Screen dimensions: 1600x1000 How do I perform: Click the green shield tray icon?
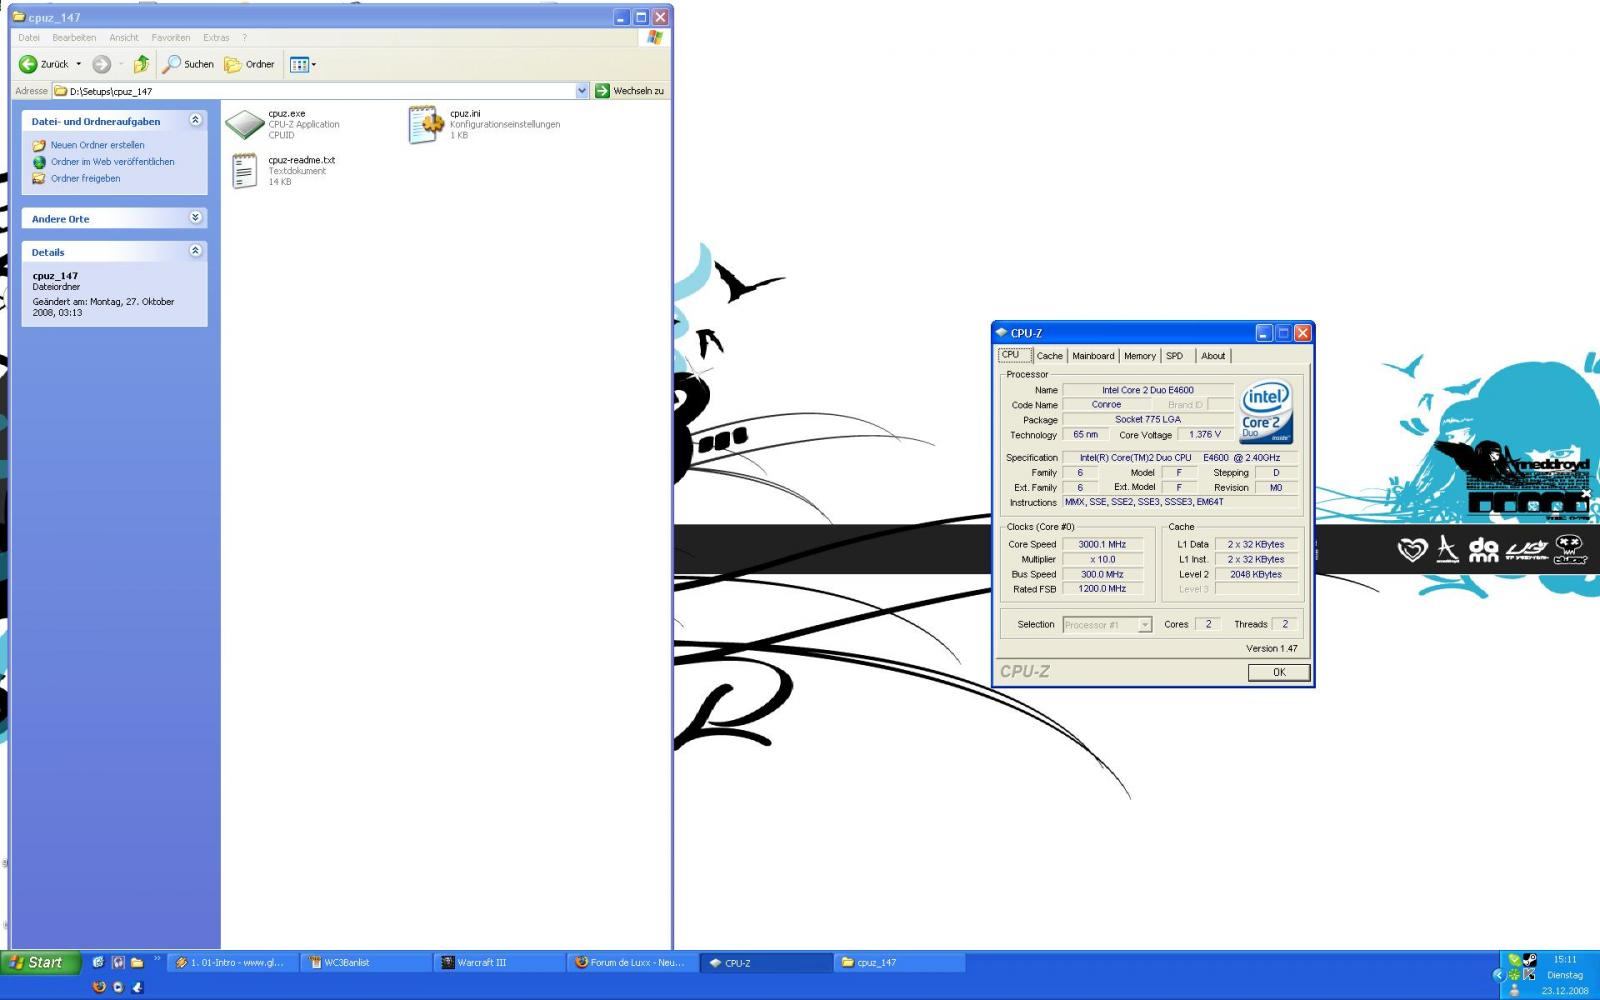tap(1514, 960)
